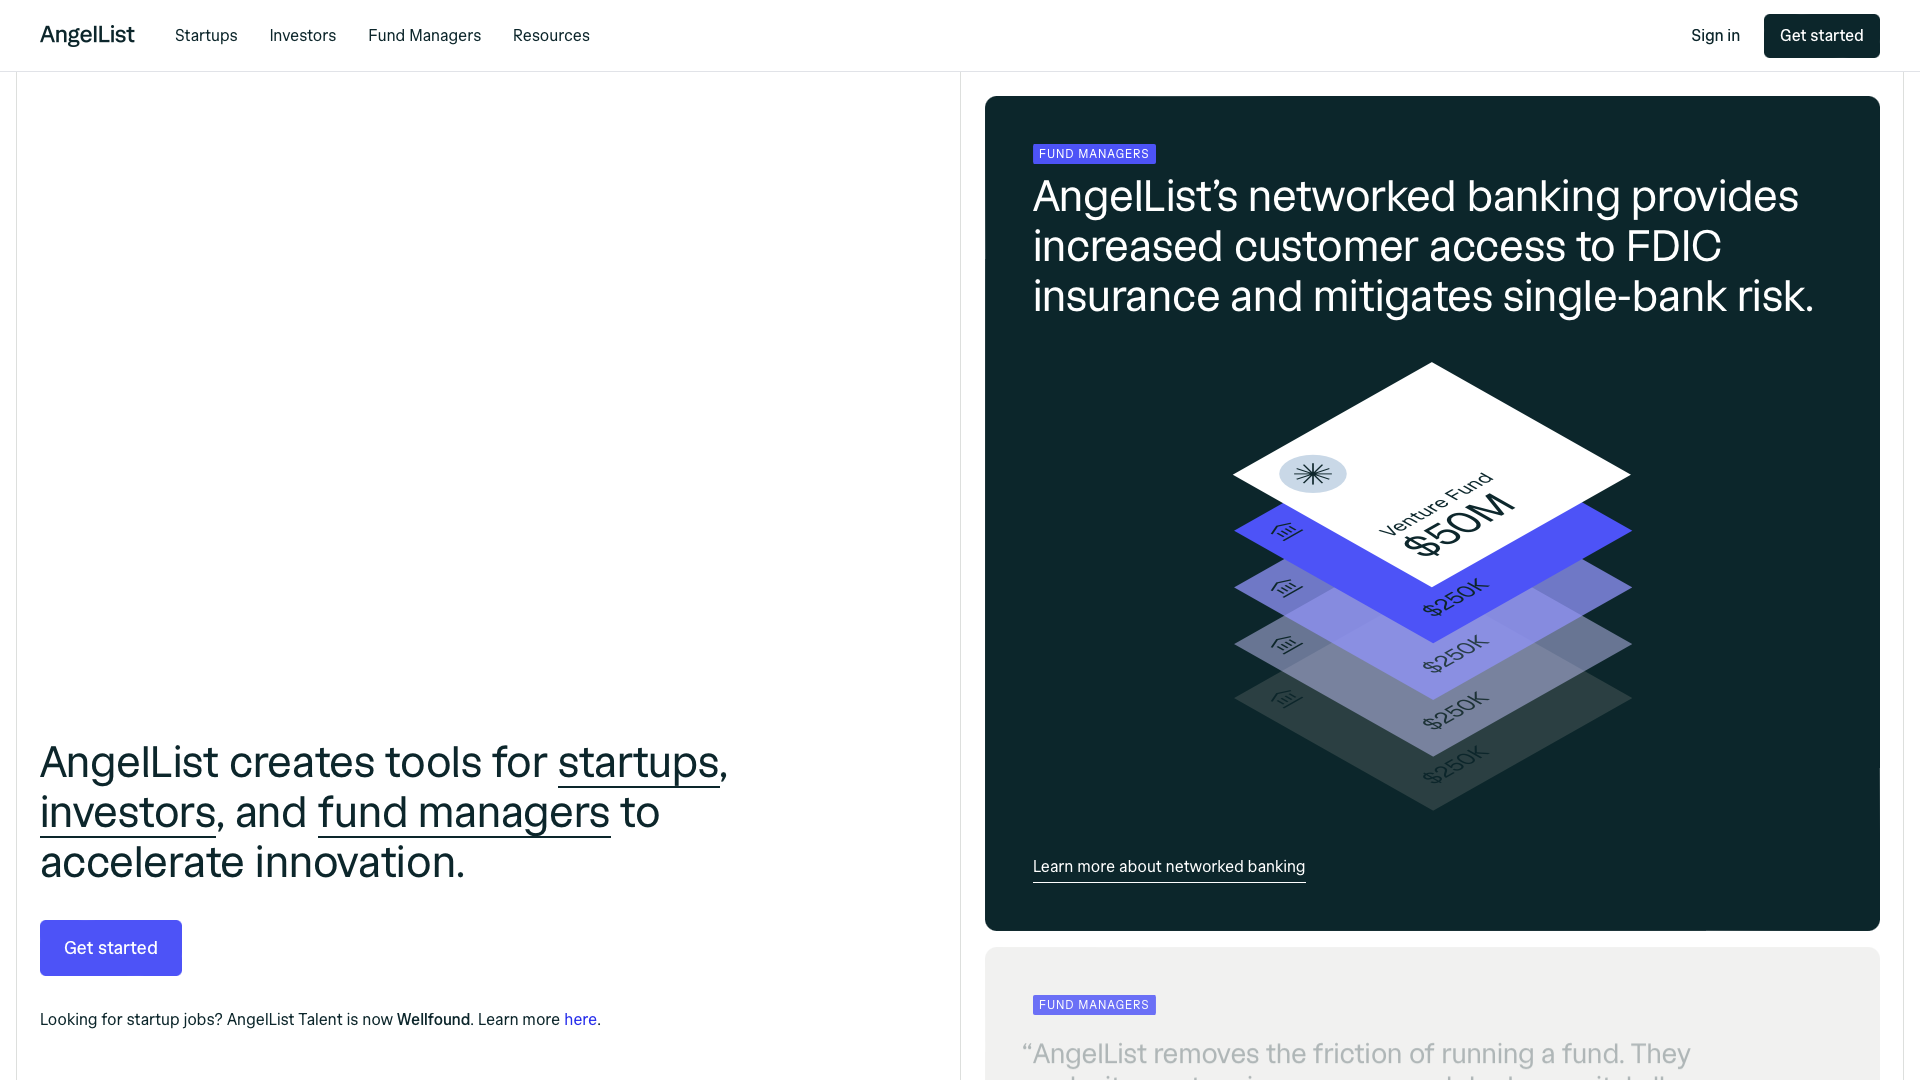
Task: Click the Venture Fund $50M illustration layer
Action: pos(1432,475)
